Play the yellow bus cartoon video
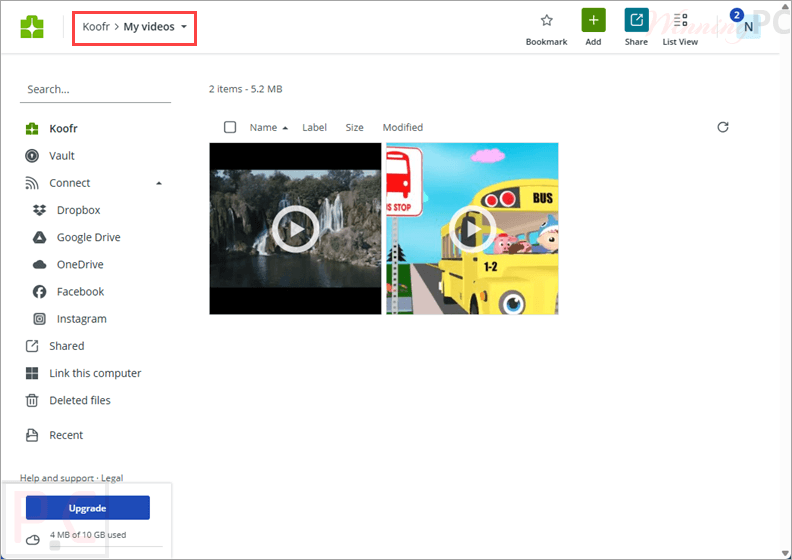Image resolution: width=792 pixels, height=560 pixels. tap(472, 229)
